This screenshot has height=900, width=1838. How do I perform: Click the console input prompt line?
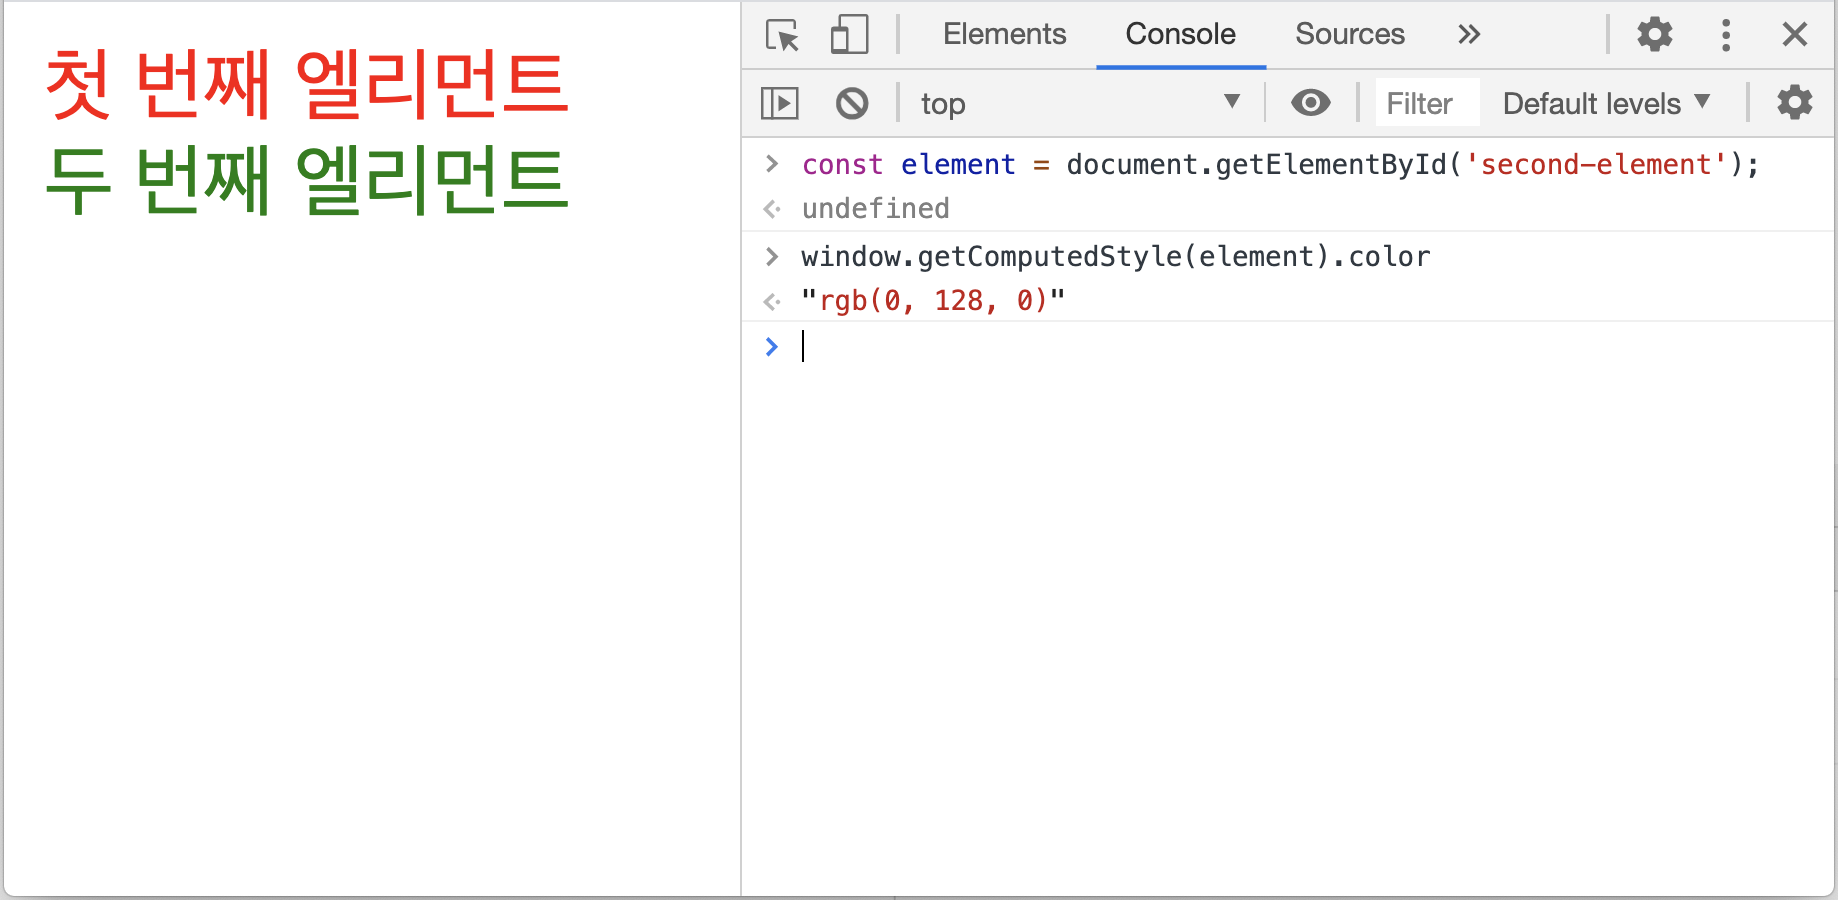(1288, 347)
